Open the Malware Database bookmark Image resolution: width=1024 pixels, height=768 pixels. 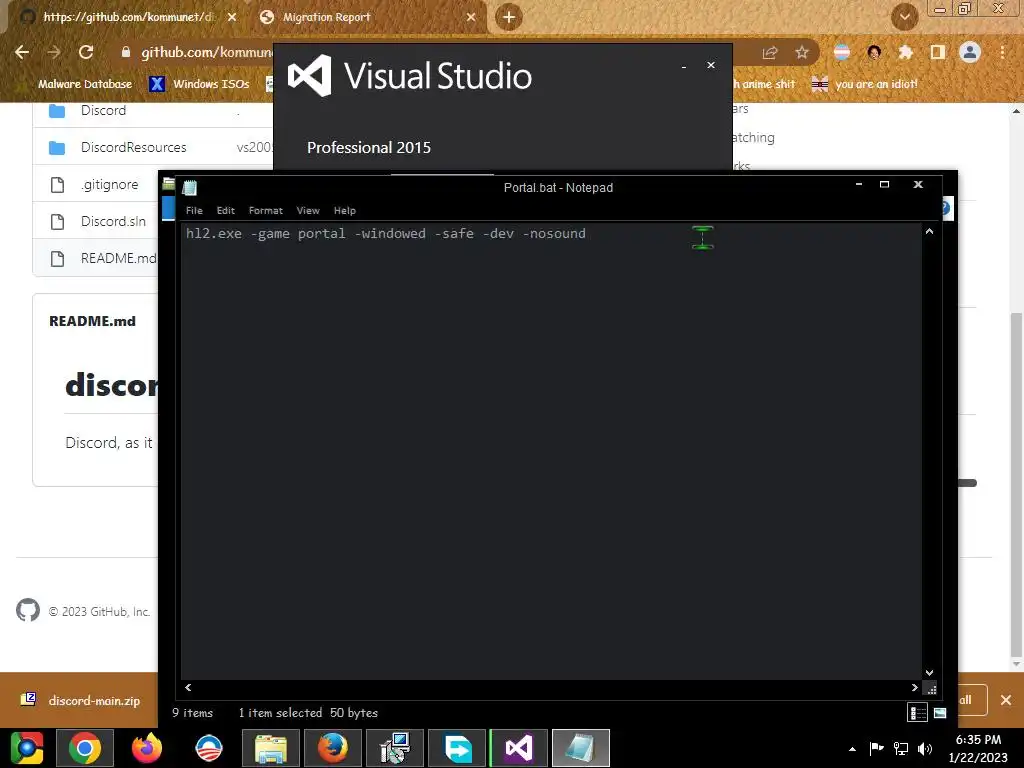tap(77, 84)
